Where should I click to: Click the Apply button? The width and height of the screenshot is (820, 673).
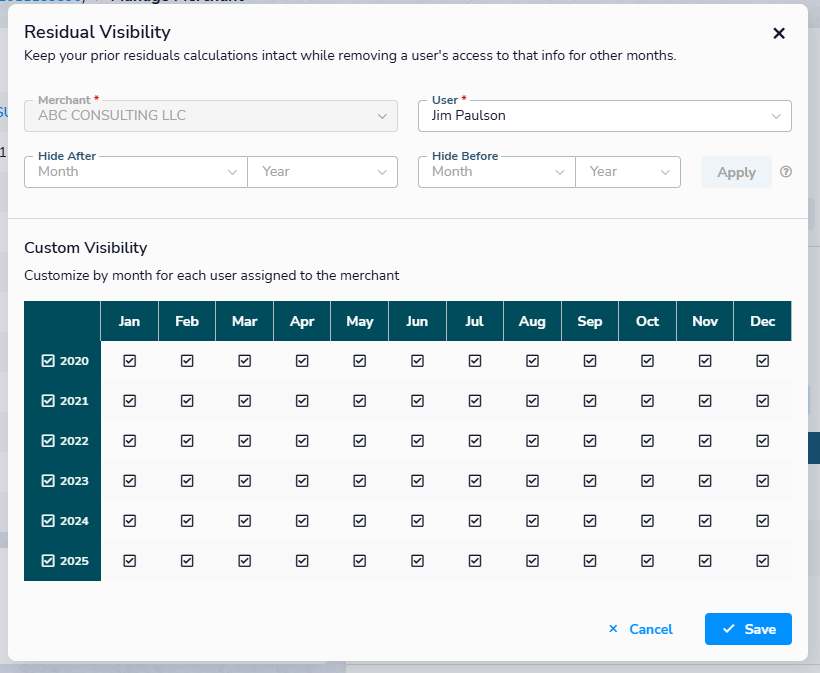pyautogui.click(x=736, y=172)
